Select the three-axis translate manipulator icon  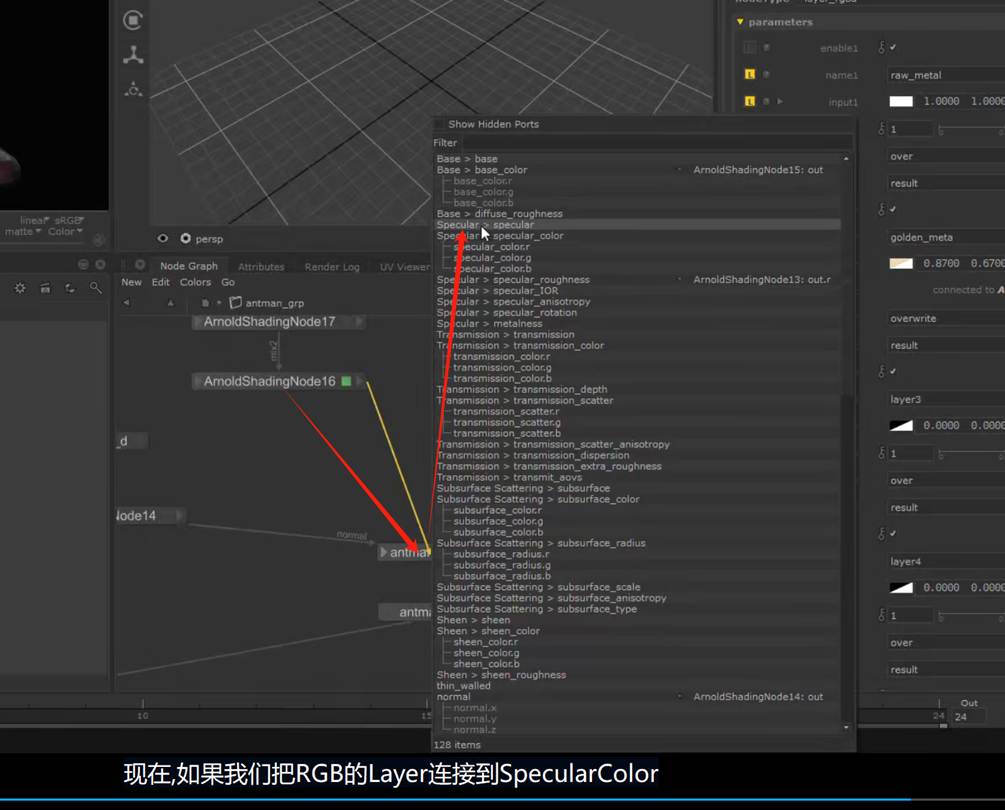pyautogui.click(x=133, y=55)
